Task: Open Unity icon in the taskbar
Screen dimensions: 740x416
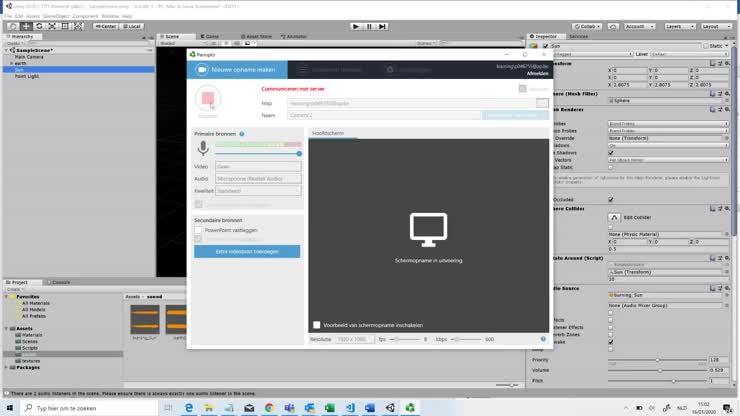Action: tap(390, 408)
